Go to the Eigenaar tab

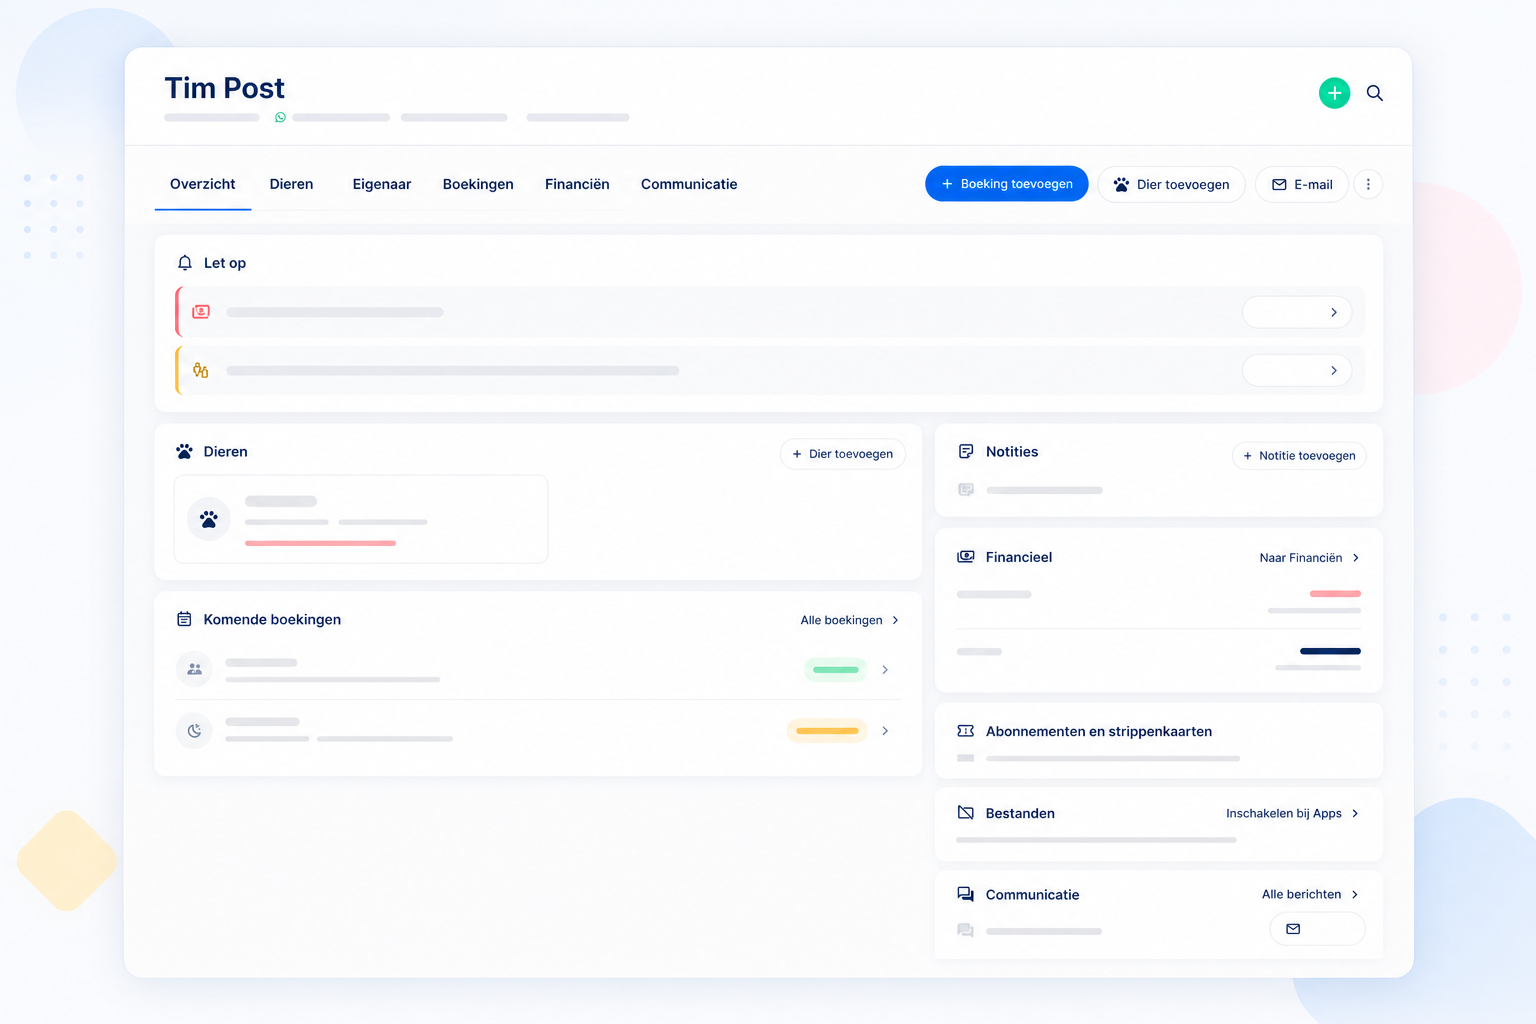click(x=382, y=184)
